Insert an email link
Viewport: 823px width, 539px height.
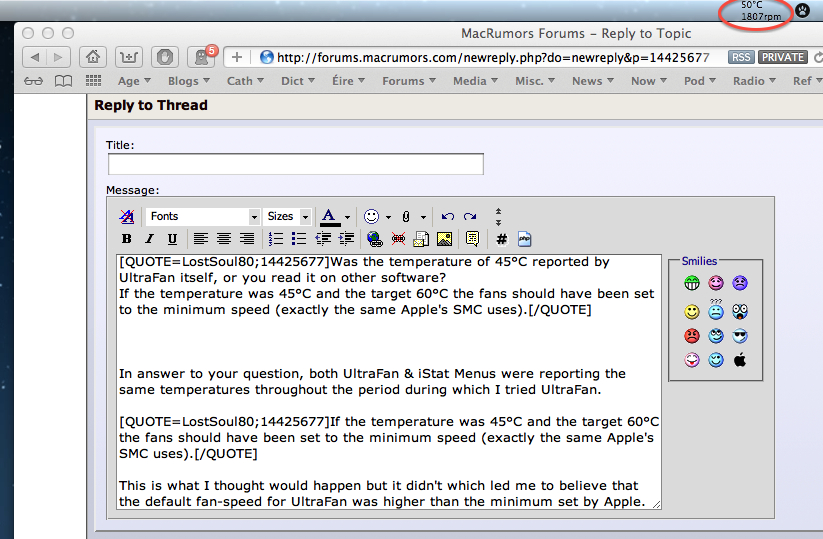pyautogui.click(x=421, y=239)
